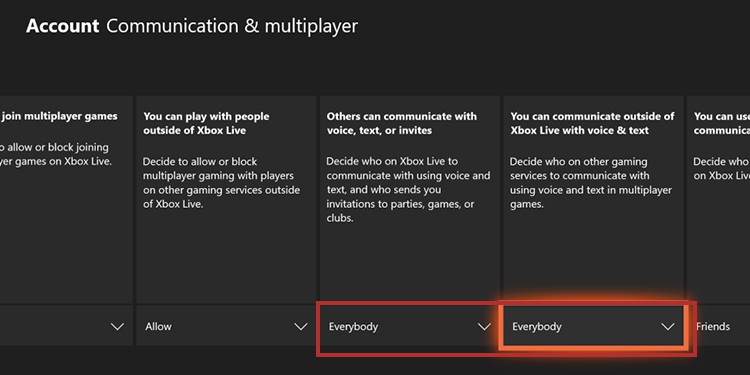
Task: Select 'You can communicate outside of Xbox Live' heading
Action: (x=592, y=123)
